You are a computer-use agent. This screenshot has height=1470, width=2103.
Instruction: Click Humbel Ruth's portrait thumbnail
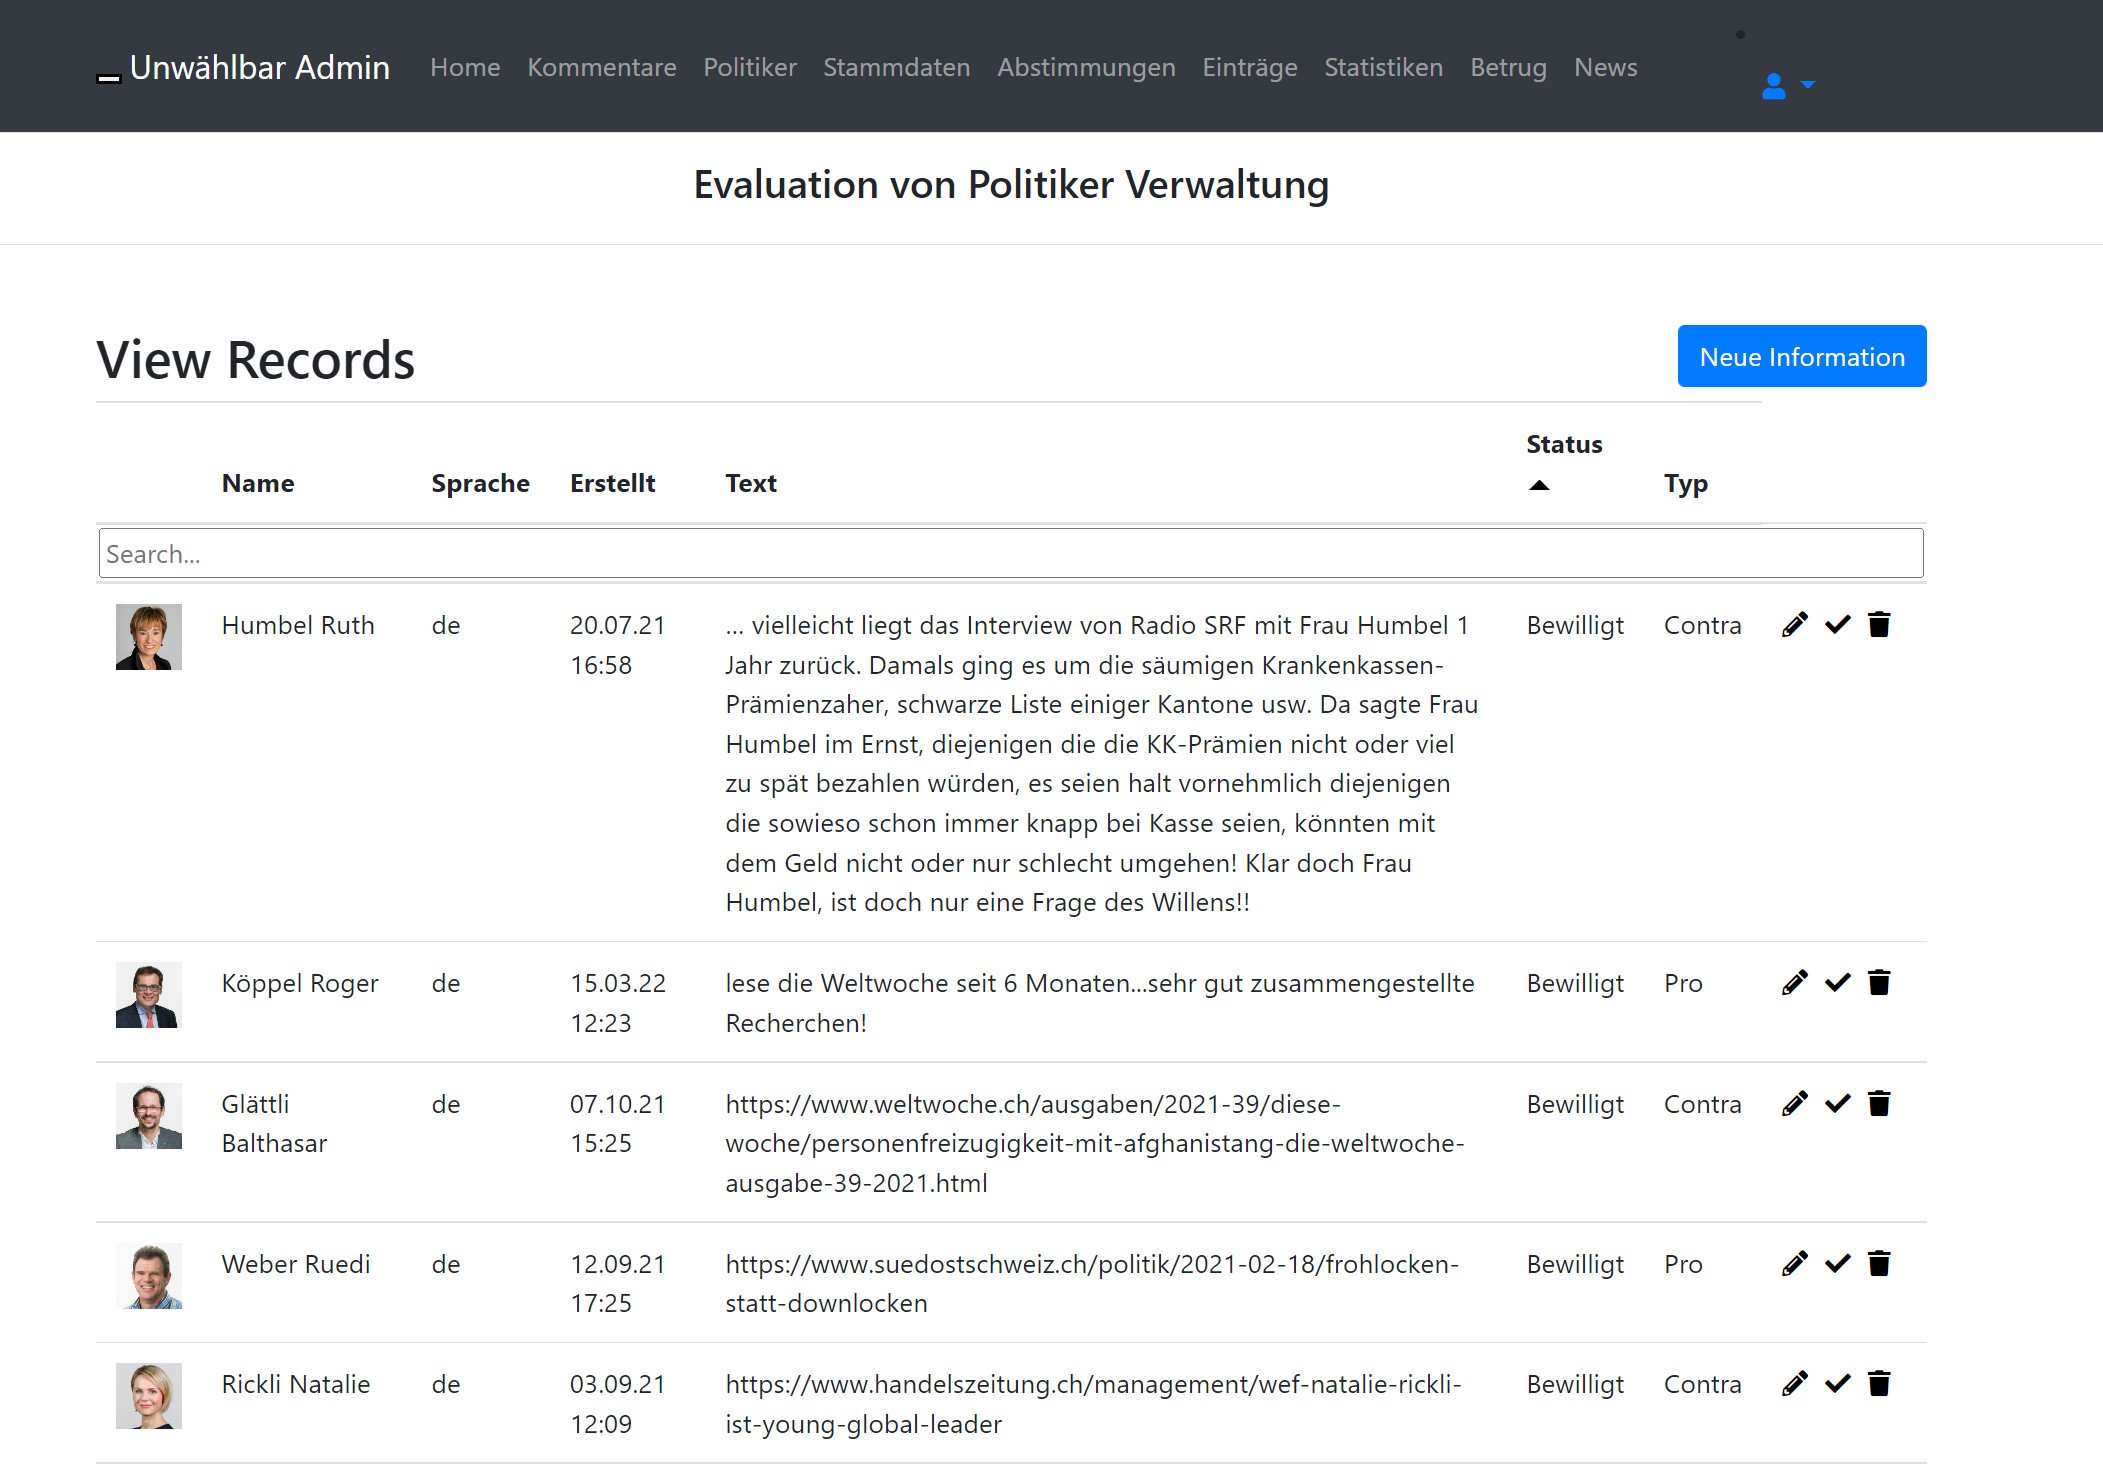tap(149, 637)
